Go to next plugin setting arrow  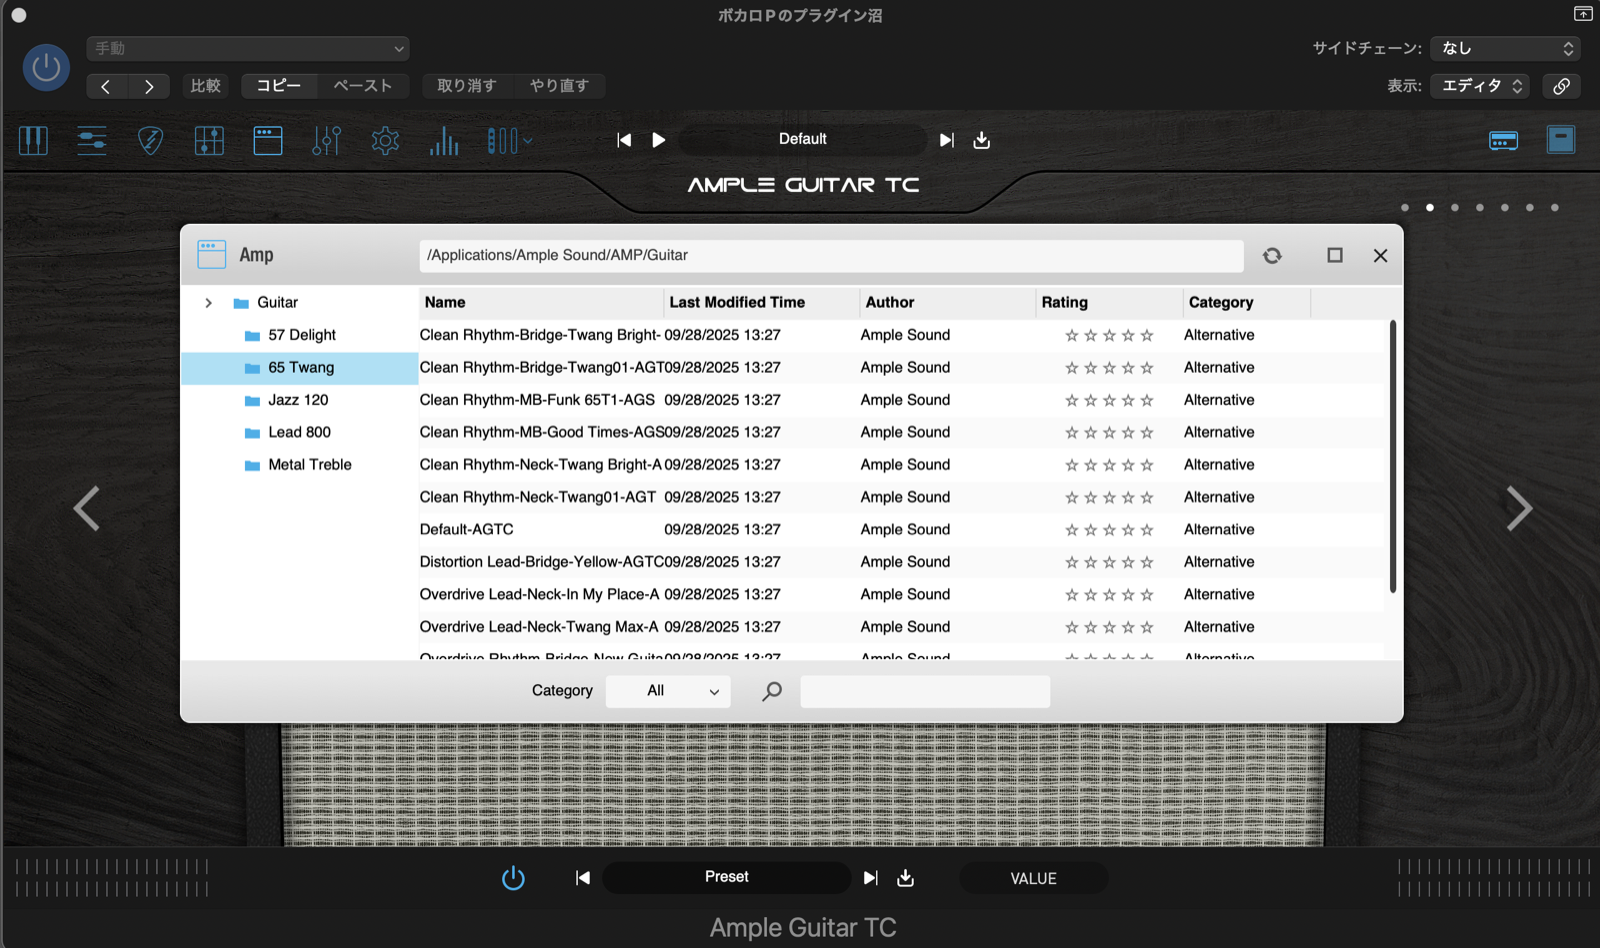pyautogui.click(x=149, y=86)
